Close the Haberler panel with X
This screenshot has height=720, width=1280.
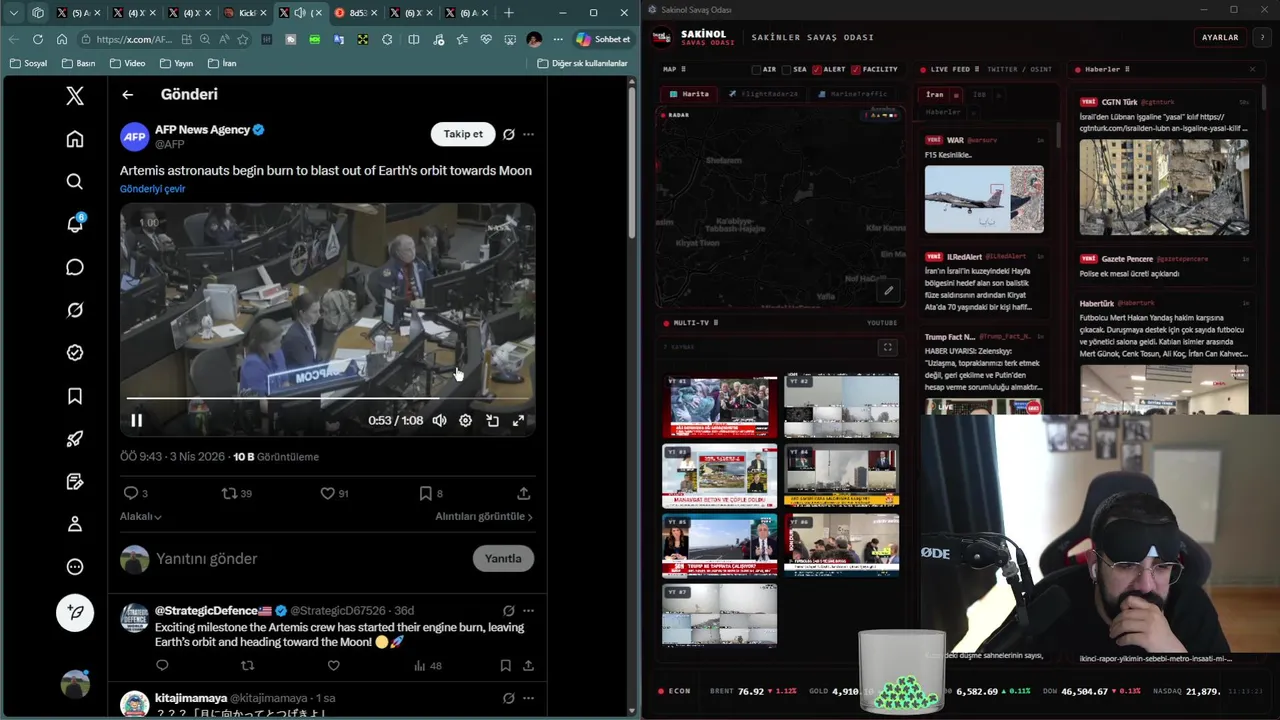pyautogui.click(x=1252, y=70)
